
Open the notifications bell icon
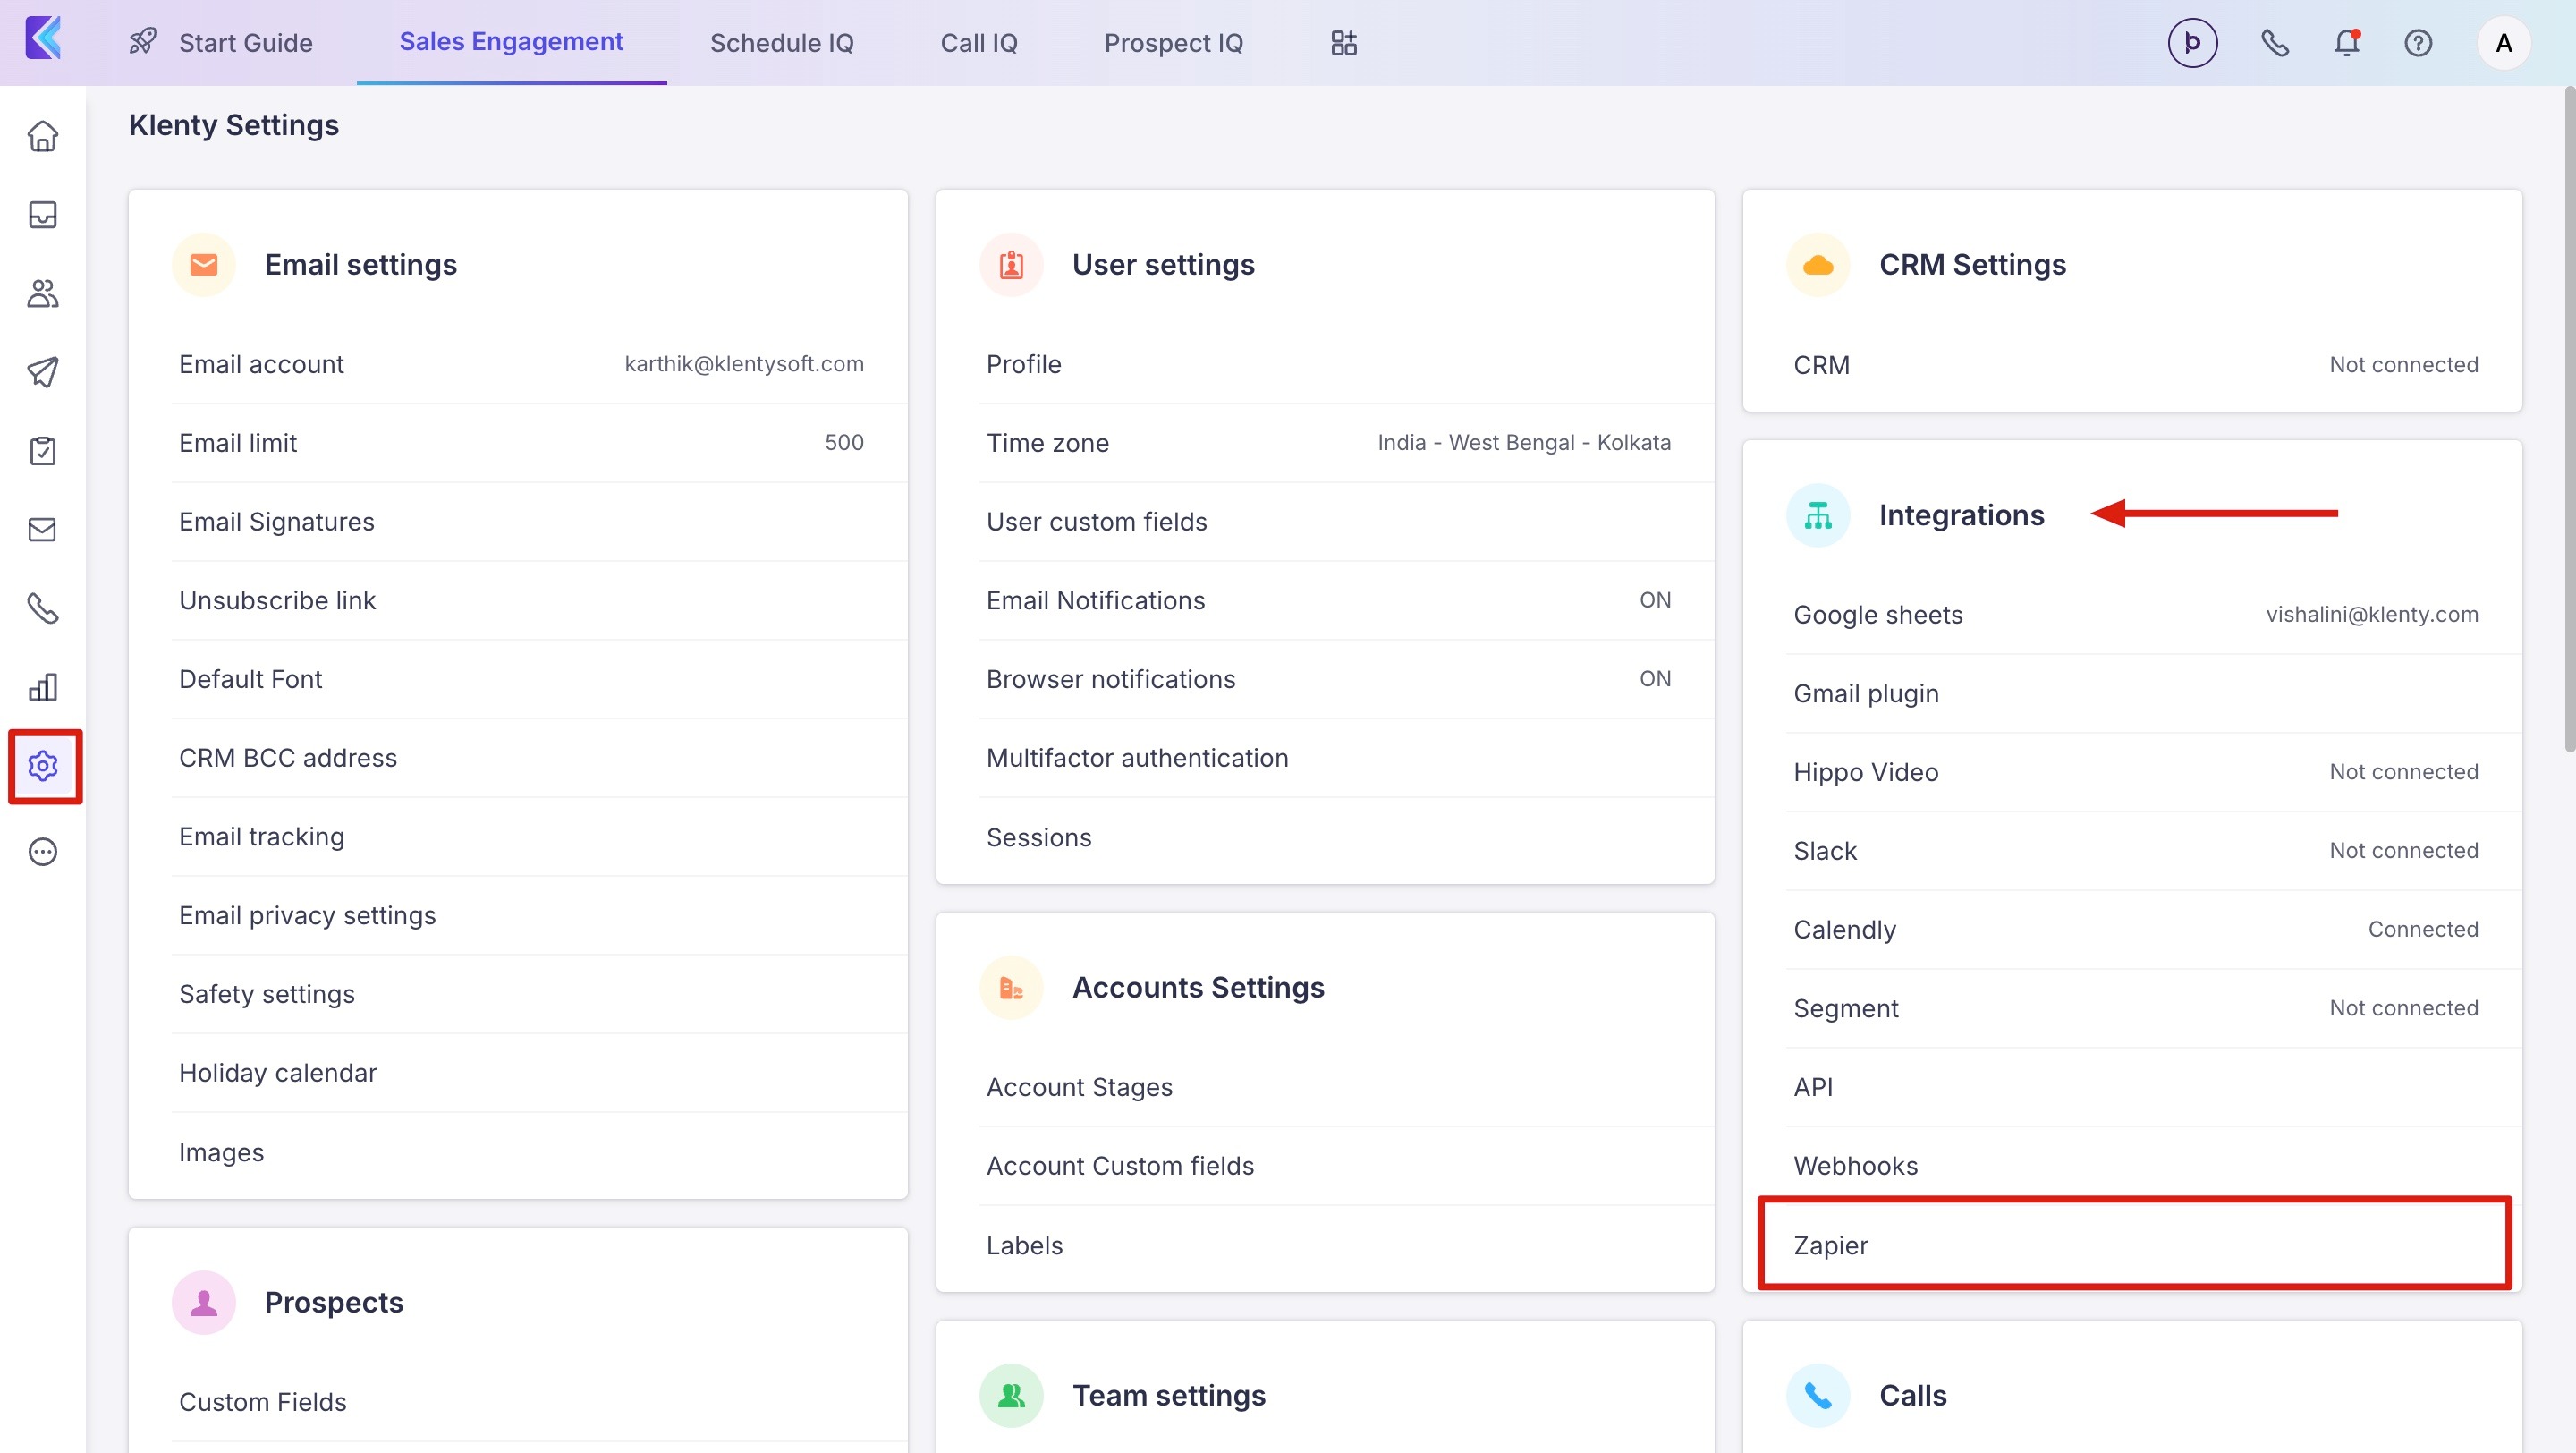tap(2346, 43)
